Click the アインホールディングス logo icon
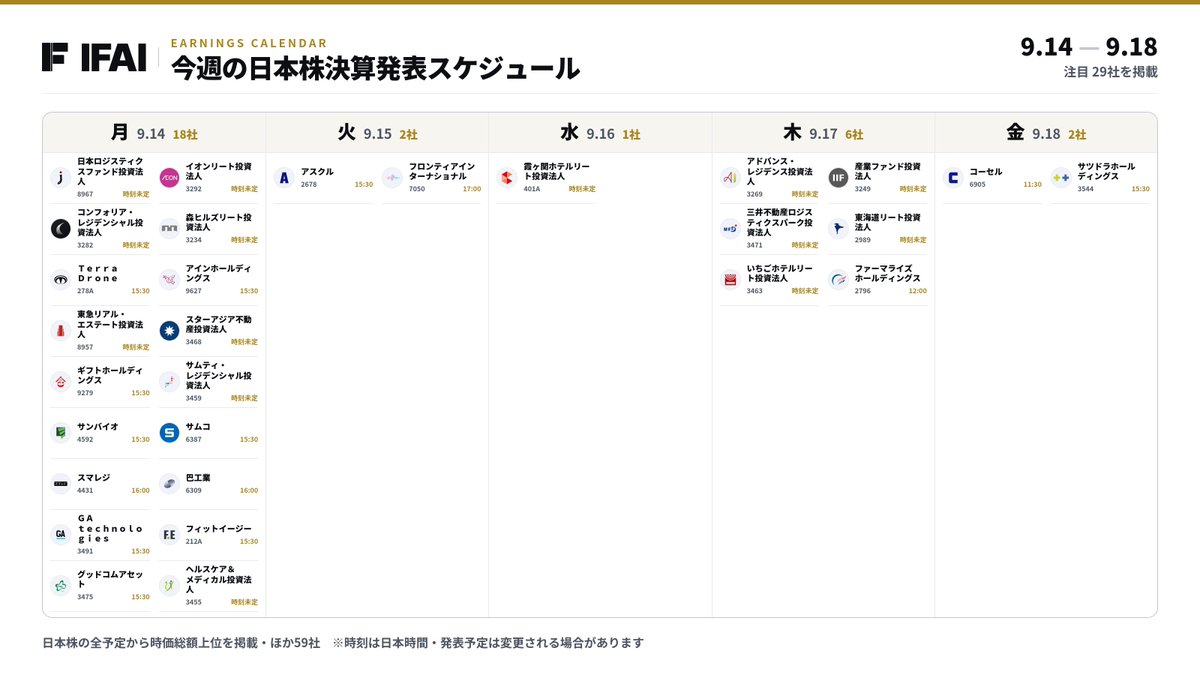 (x=169, y=280)
